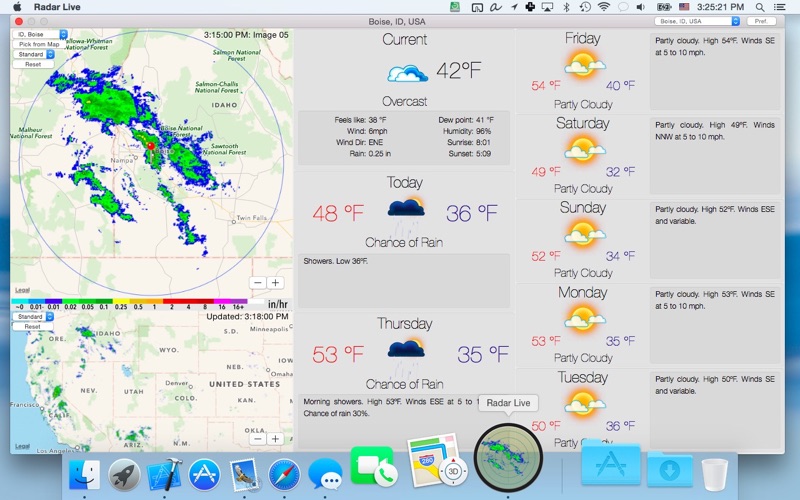Open the volume speaker menu icon
This screenshot has height=500, width=800.
tap(640, 7)
